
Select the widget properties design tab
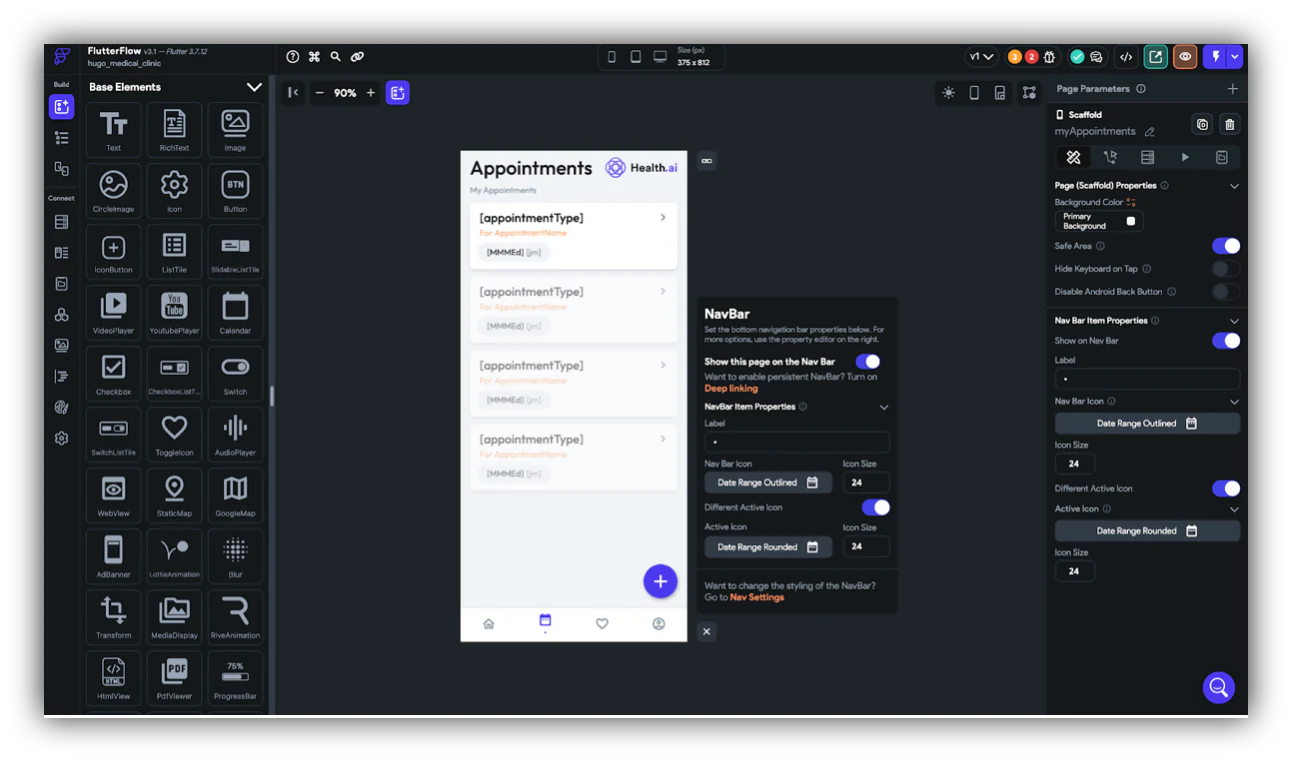tap(1073, 157)
